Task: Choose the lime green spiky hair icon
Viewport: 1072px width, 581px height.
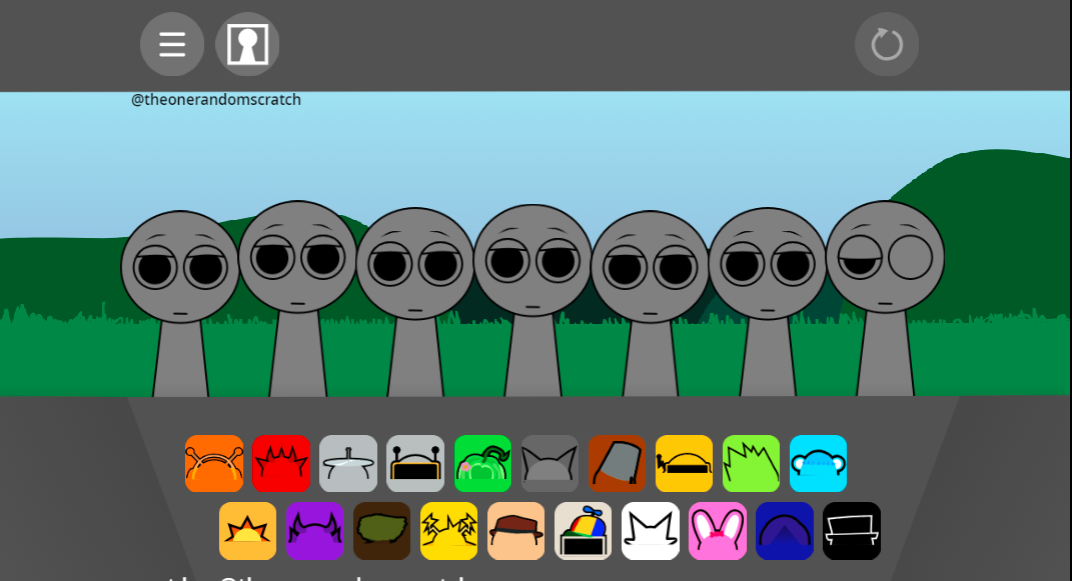Action: [x=751, y=464]
